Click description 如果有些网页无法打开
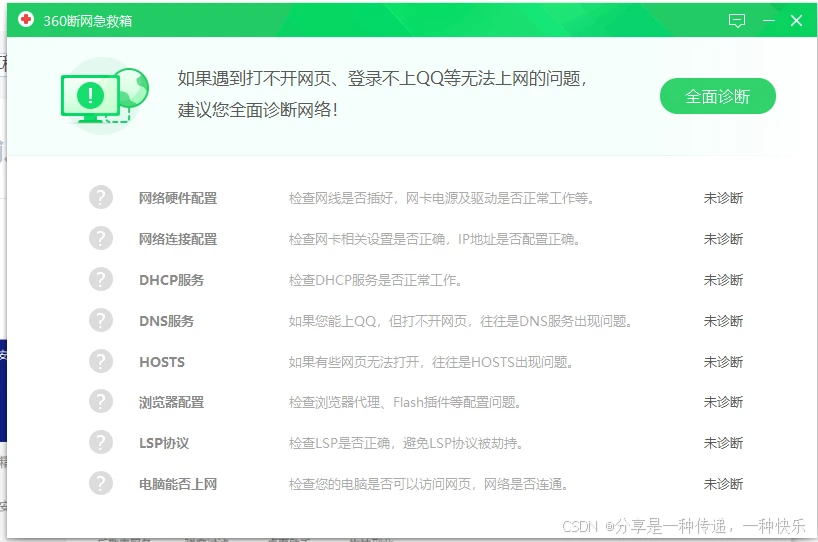This screenshot has height=542, width=818. tap(431, 362)
